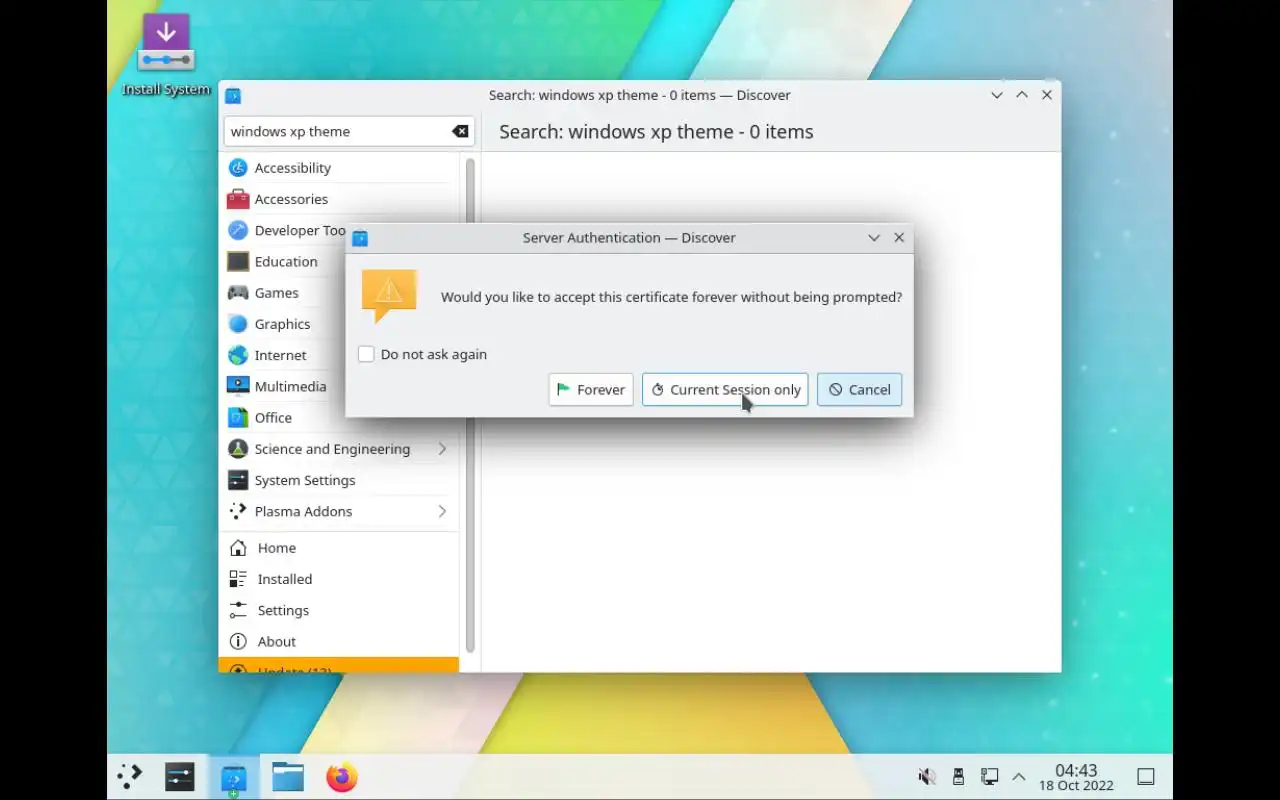The image size is (1280, 800).
Task: Click the Home house icon
Action: tap(238, 548)
